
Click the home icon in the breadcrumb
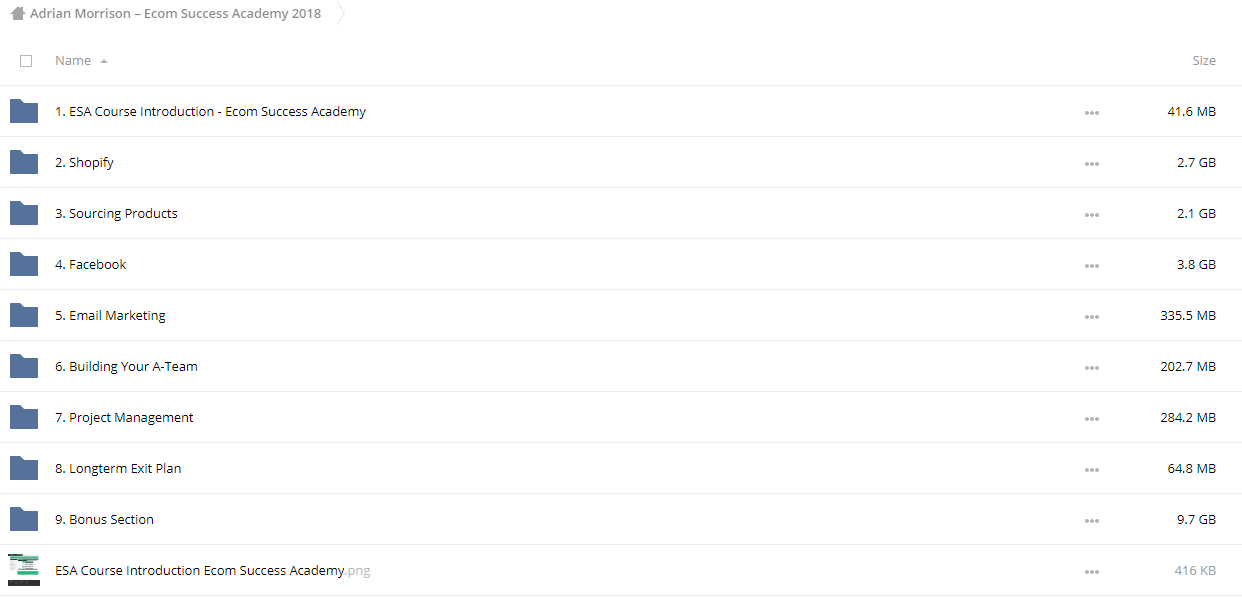click(17, 14)
